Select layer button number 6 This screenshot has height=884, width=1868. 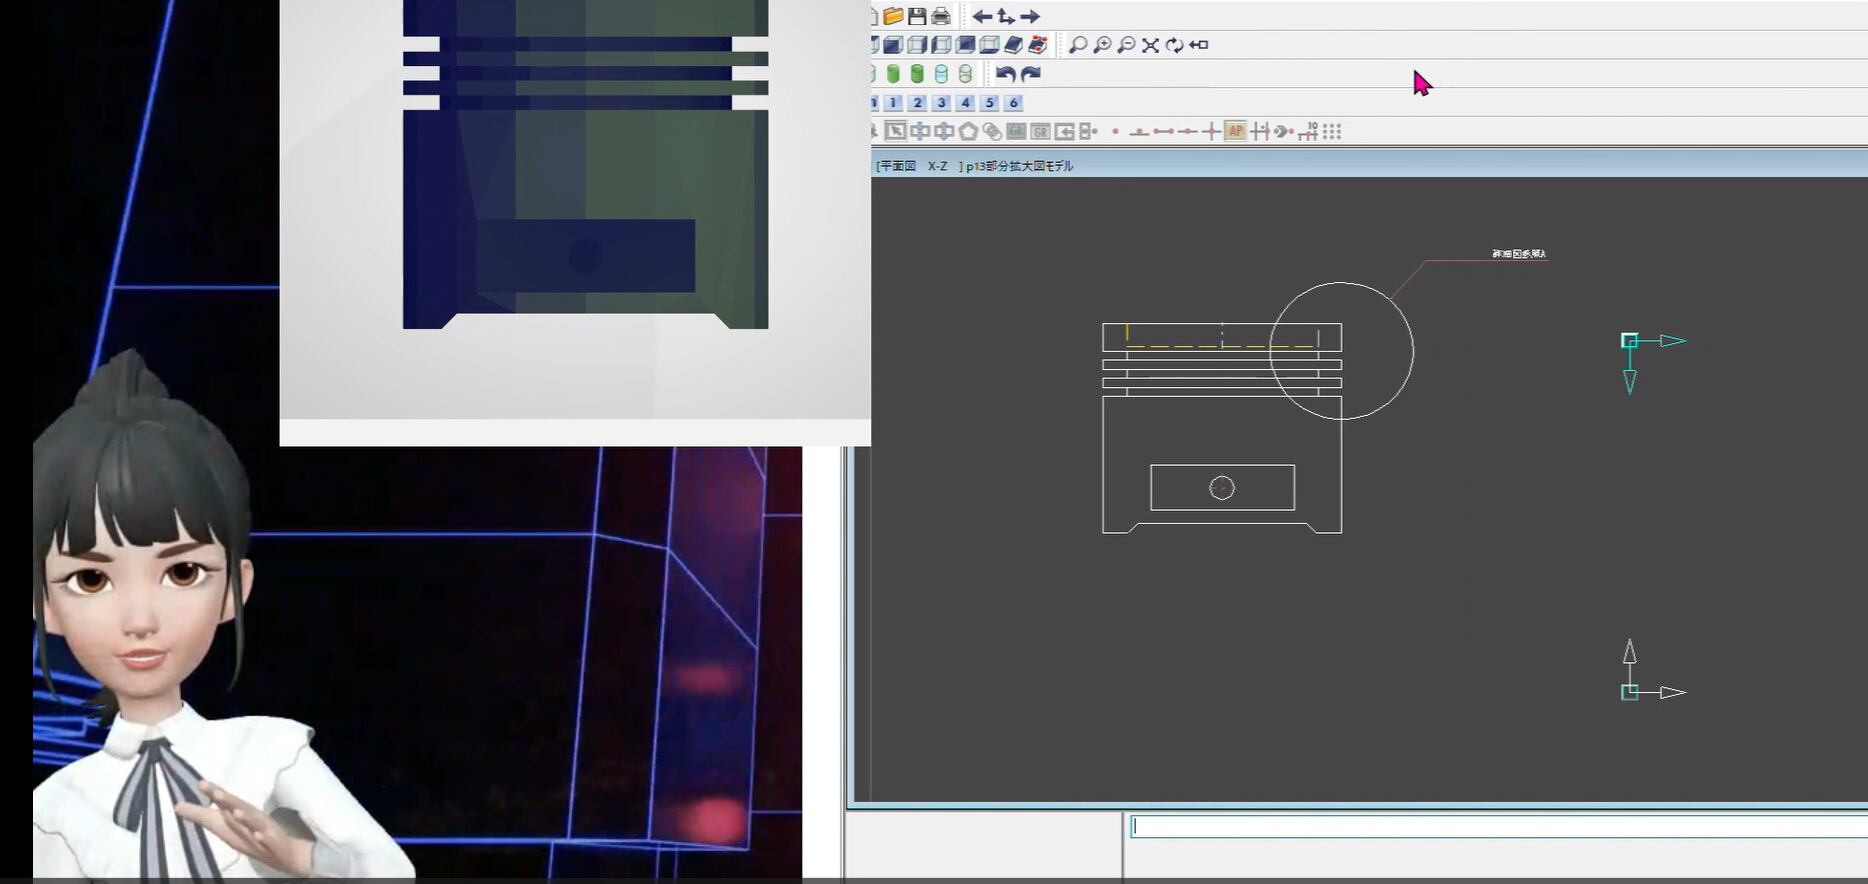(1013, 103)
